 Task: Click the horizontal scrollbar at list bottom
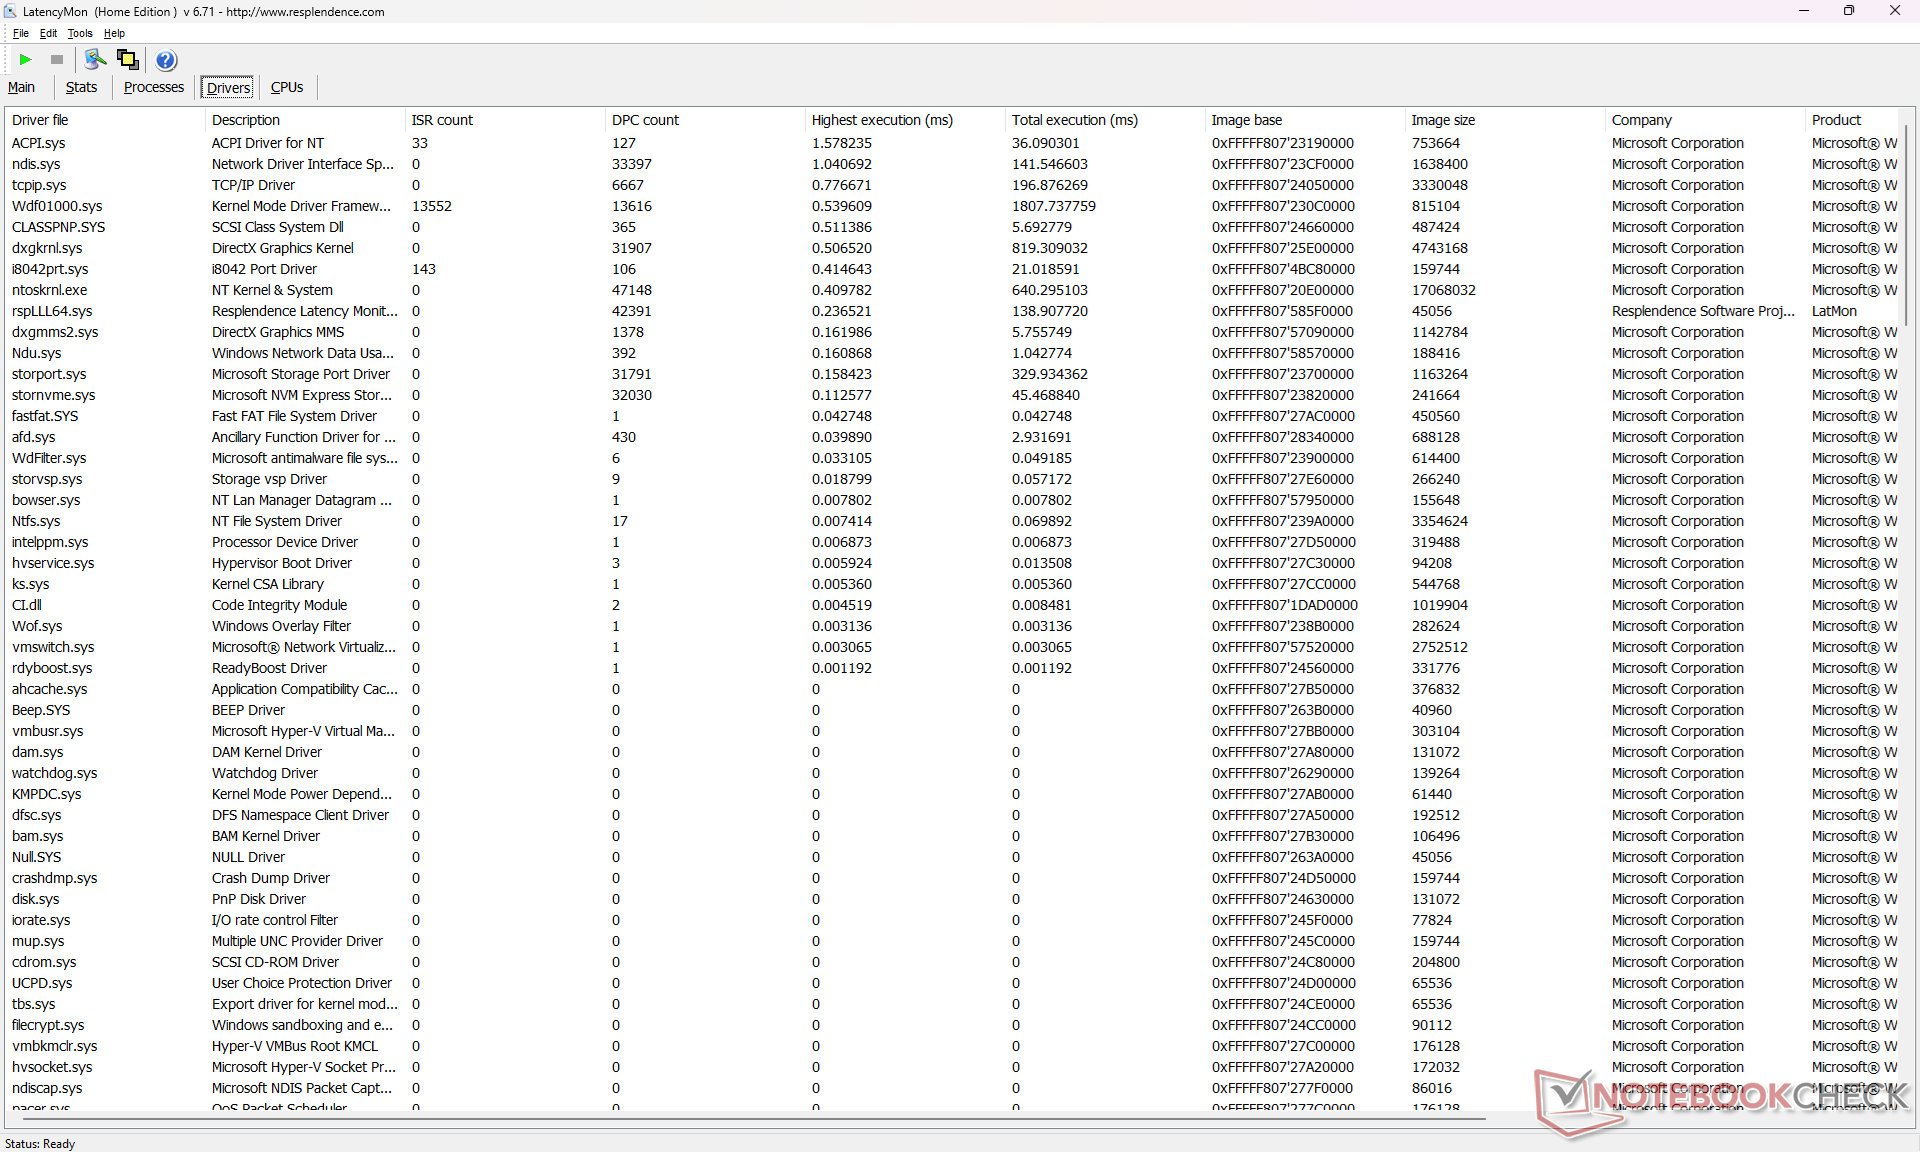coord(750,1118)
